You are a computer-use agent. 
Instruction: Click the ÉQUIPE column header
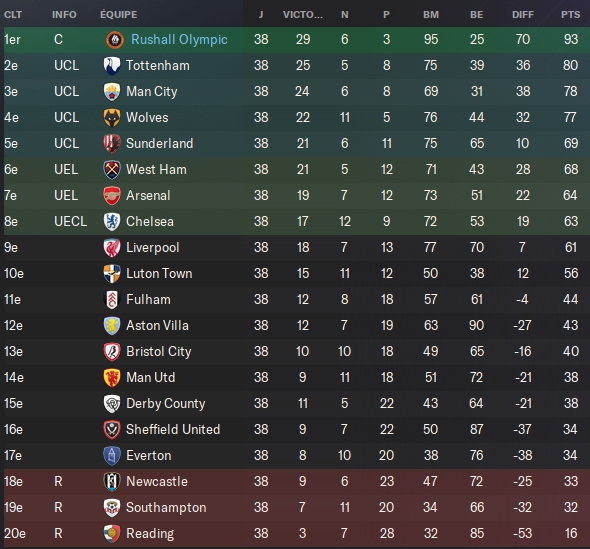coord(119,14)
